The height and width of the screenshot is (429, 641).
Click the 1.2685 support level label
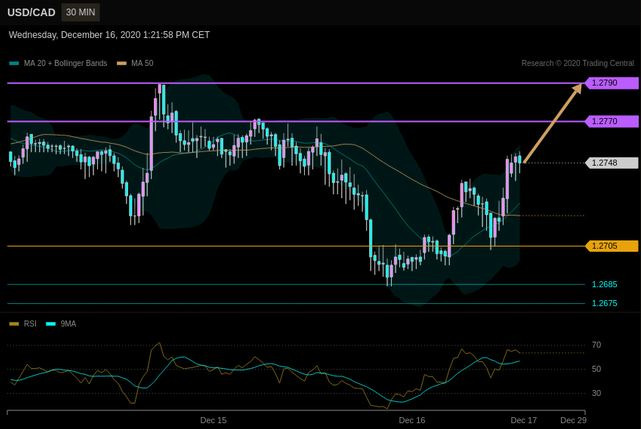(x=605, y=284)
